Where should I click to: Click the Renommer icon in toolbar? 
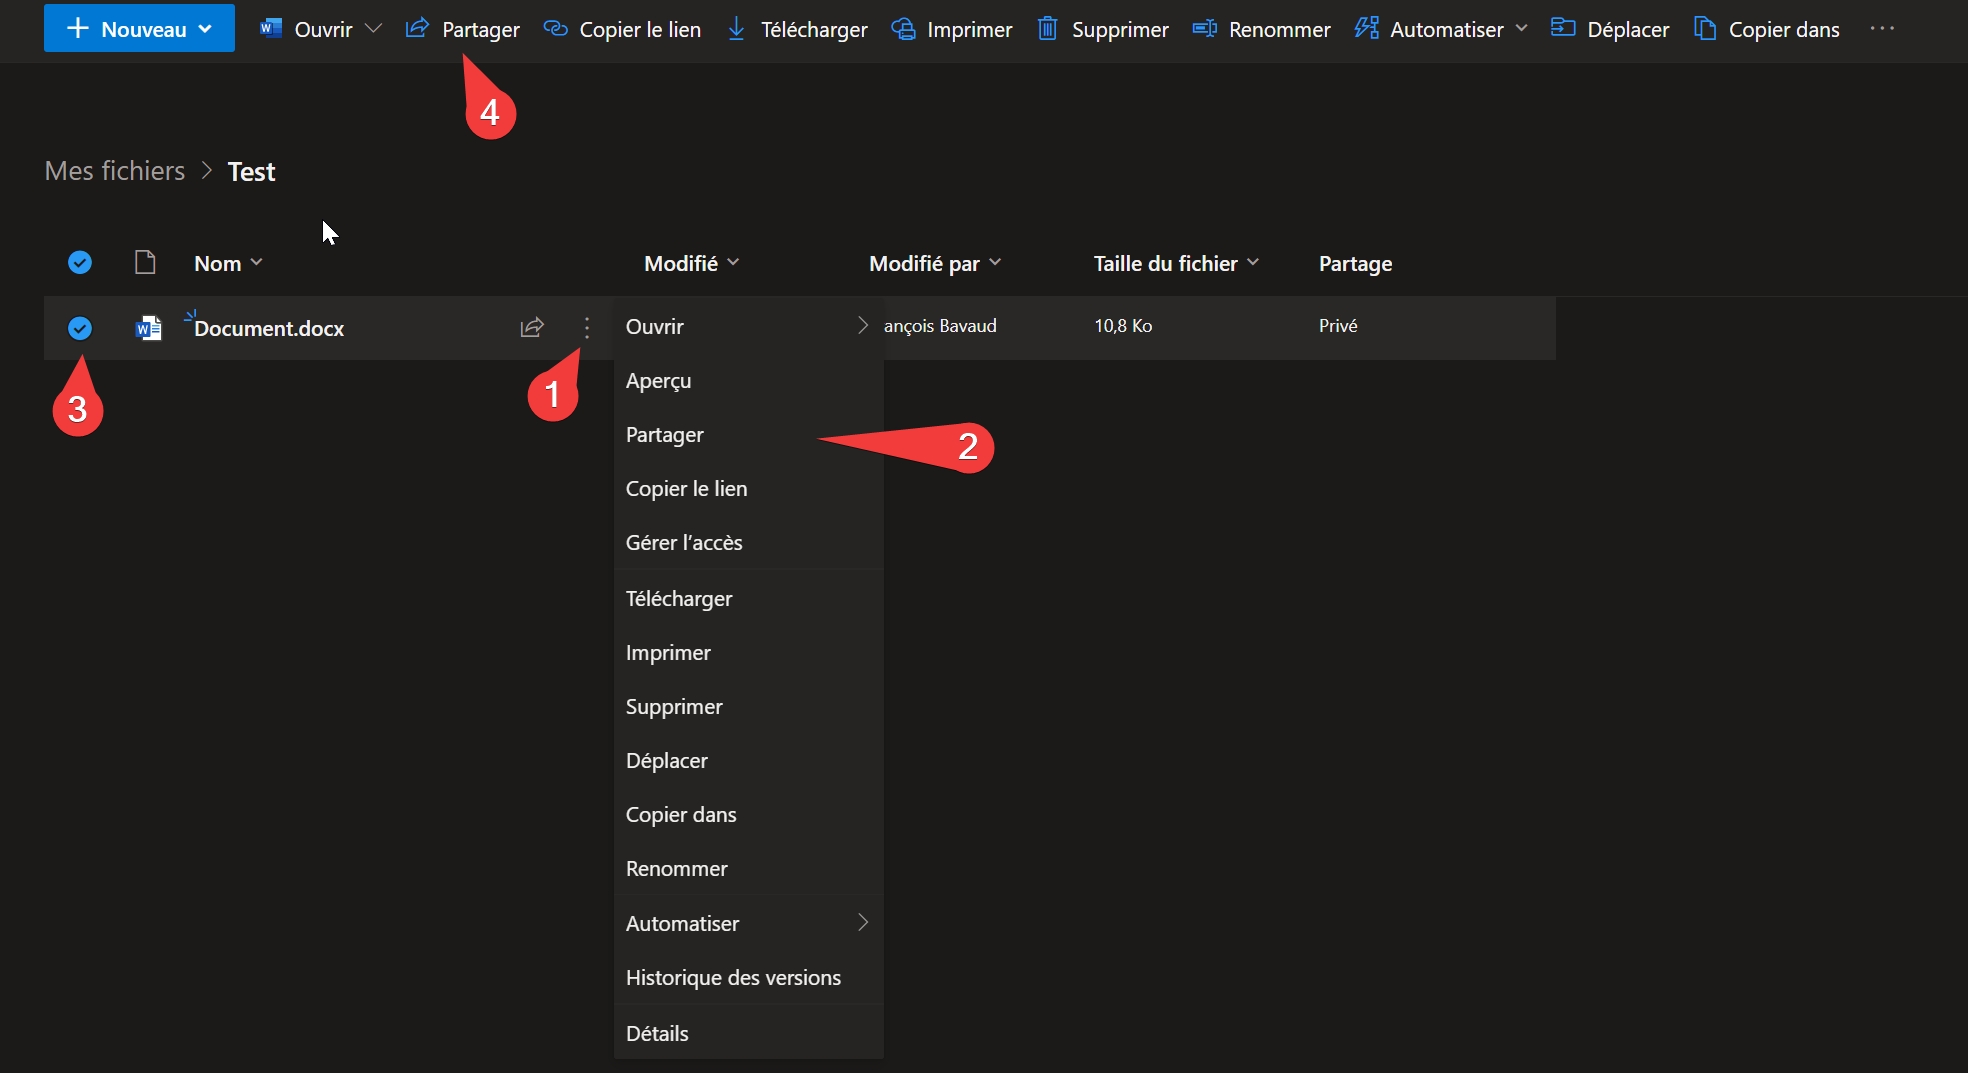[1204, 29]
